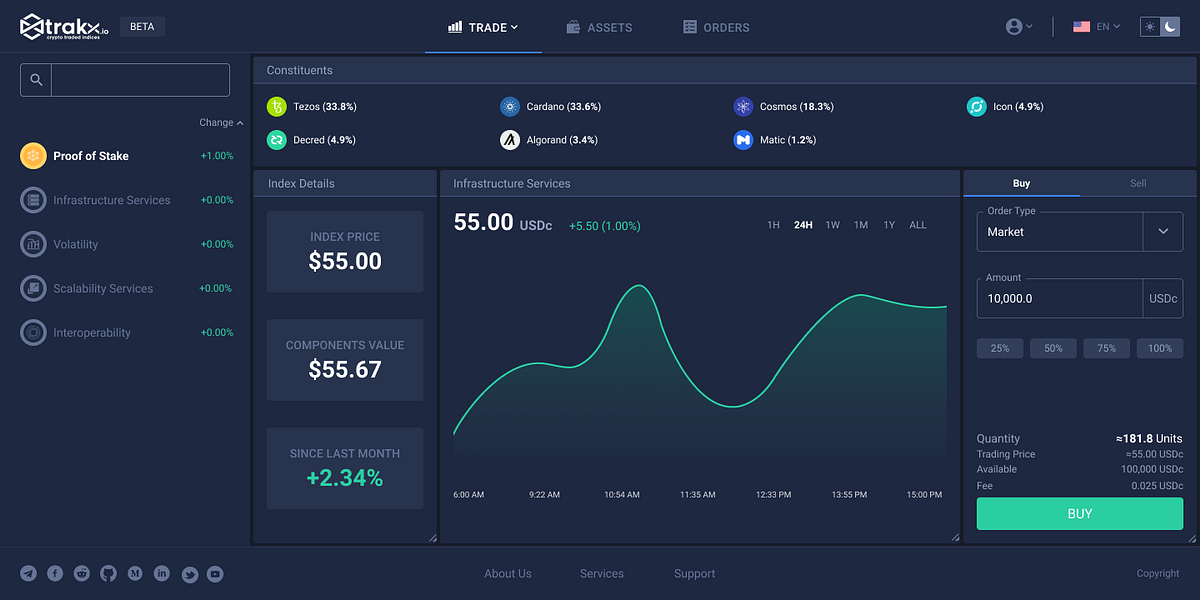Open the Trade dropdown menu
Image resolution: width=1201 pixels, height=600 pixels.
click(483, 27)
